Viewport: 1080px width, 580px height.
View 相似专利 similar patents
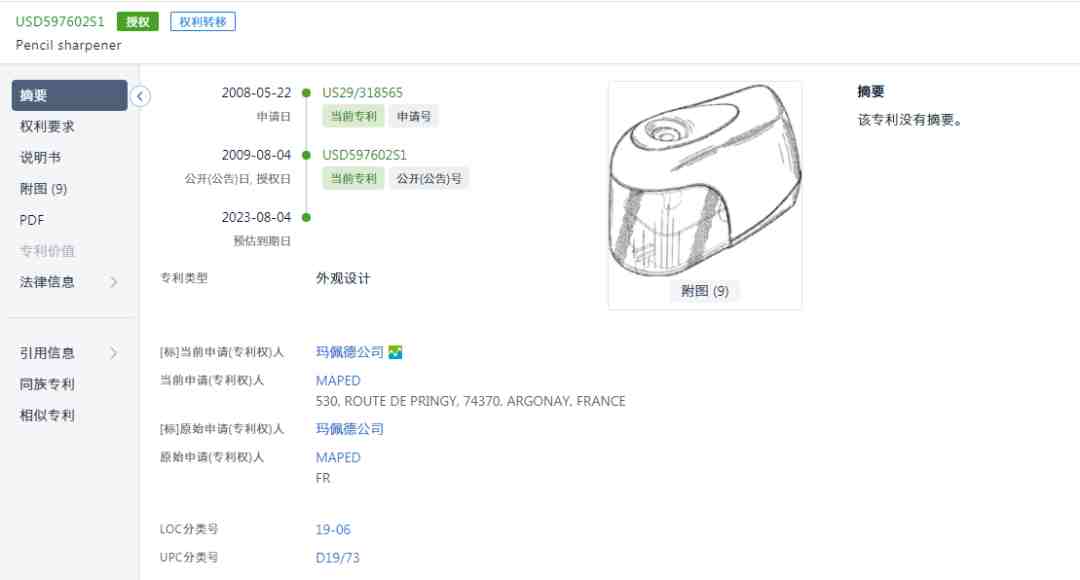point(47,415)
